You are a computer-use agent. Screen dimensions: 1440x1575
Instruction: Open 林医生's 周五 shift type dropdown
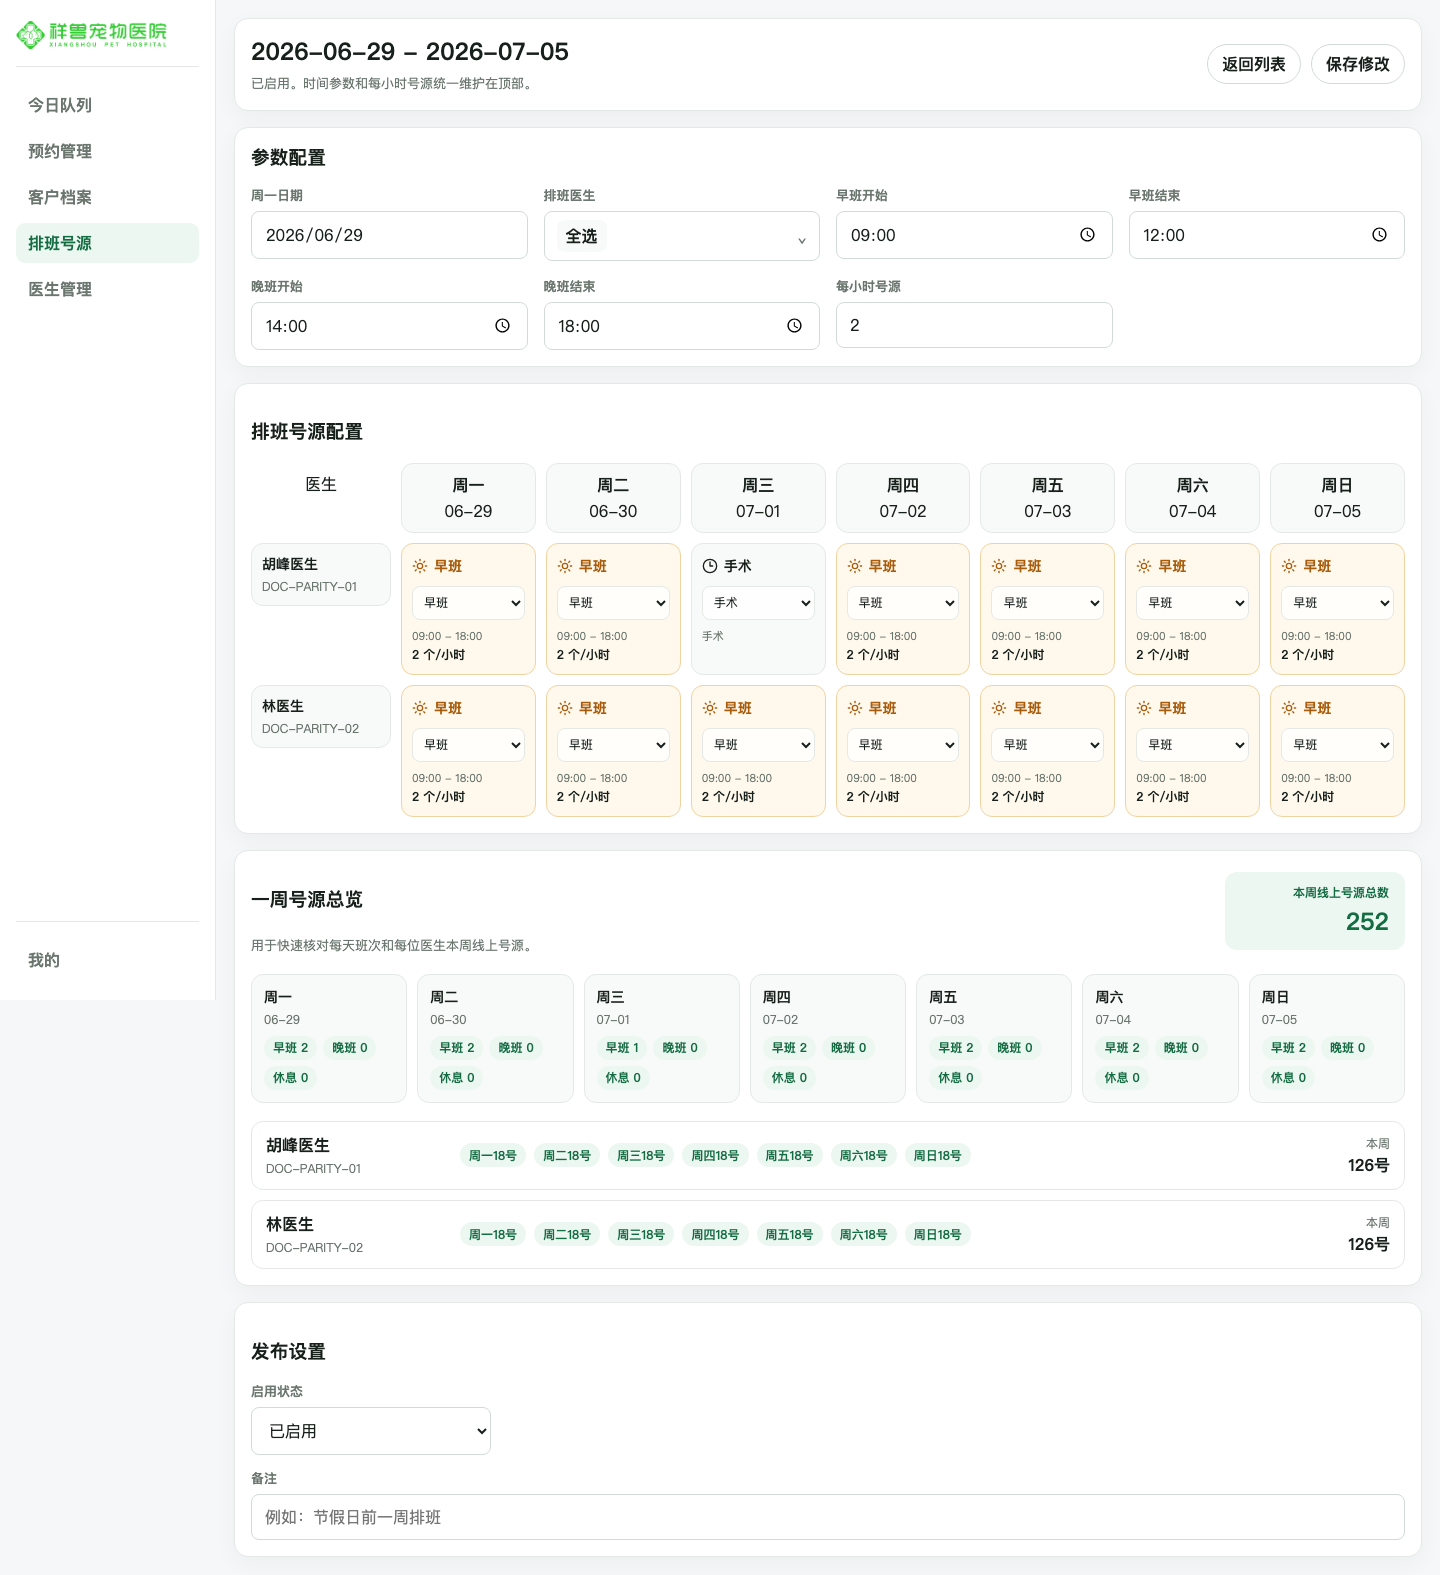point(1047,745)
